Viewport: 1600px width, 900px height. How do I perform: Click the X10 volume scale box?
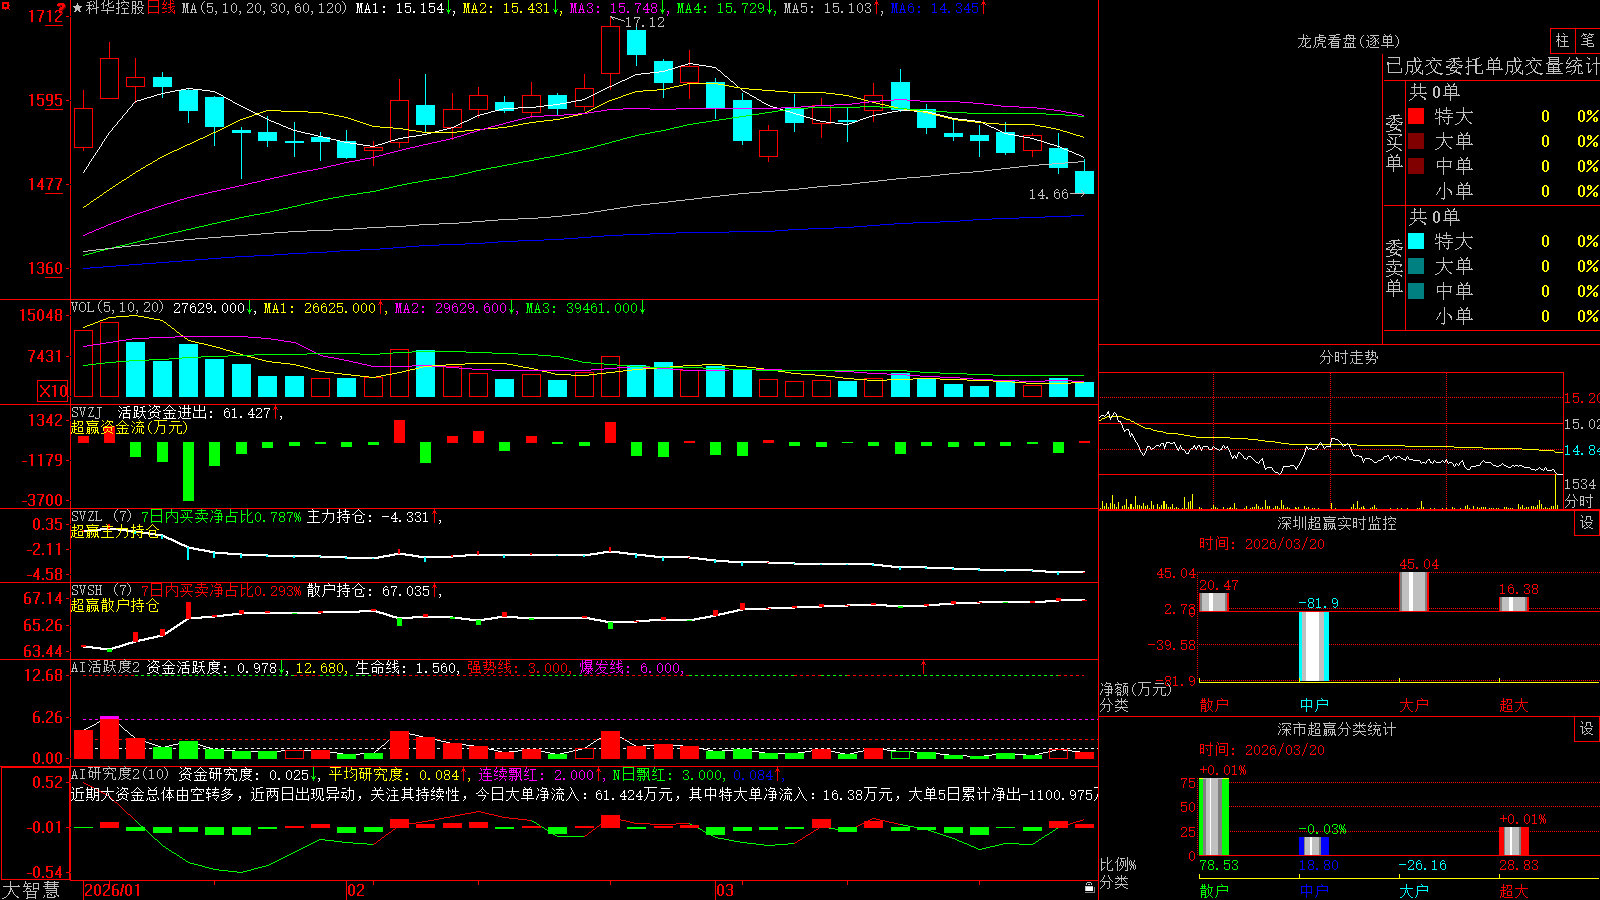(x=53, y=391)
